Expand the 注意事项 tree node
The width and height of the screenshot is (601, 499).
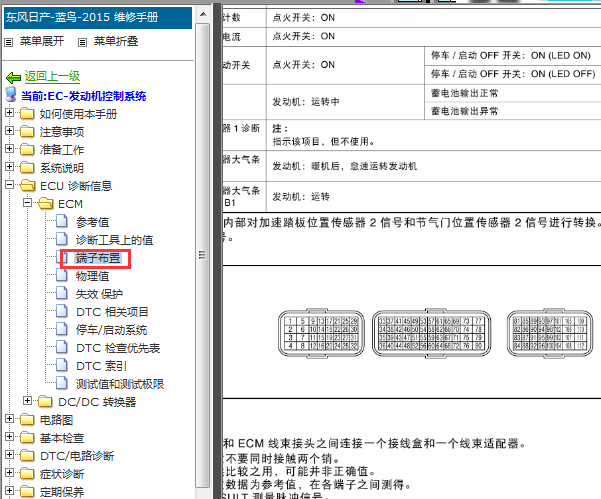tap(10, 131)
